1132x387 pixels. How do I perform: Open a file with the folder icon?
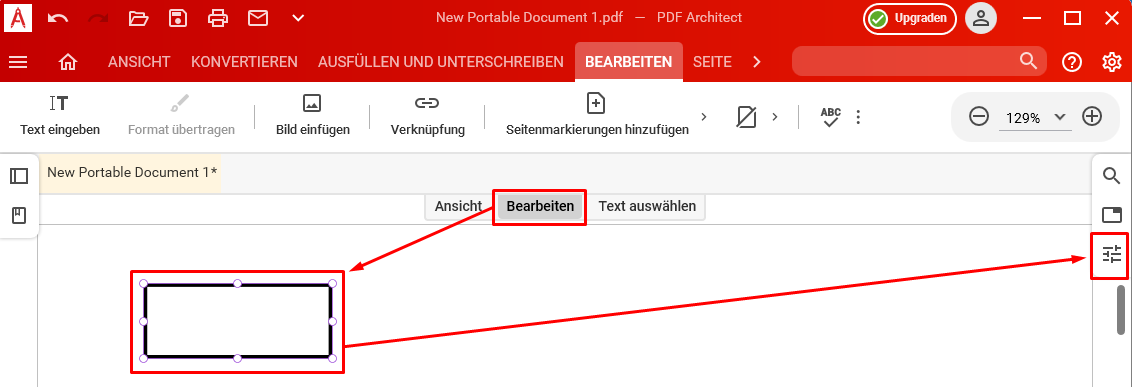(138, 18)
